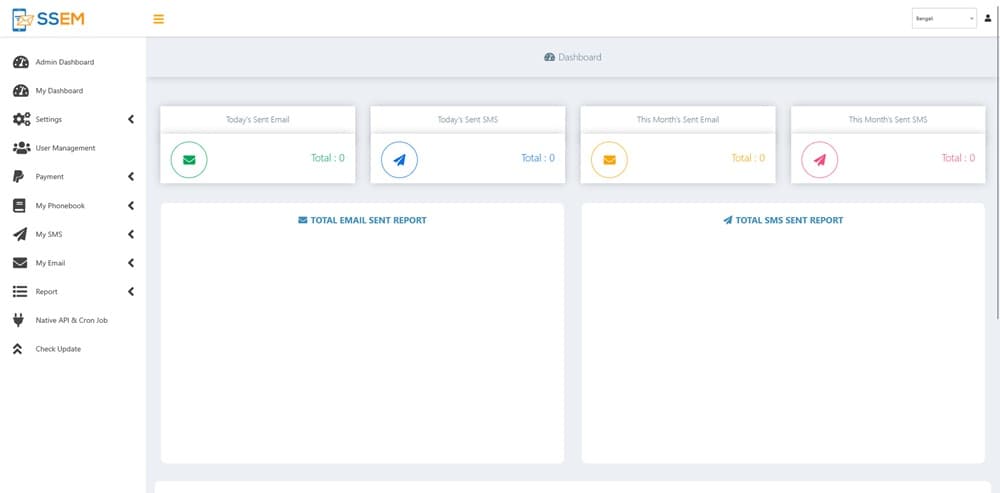The width and height of the screenshot is (1000, 493).
Task: Expand the Report menu chevron
Action: tap(131, 292)
